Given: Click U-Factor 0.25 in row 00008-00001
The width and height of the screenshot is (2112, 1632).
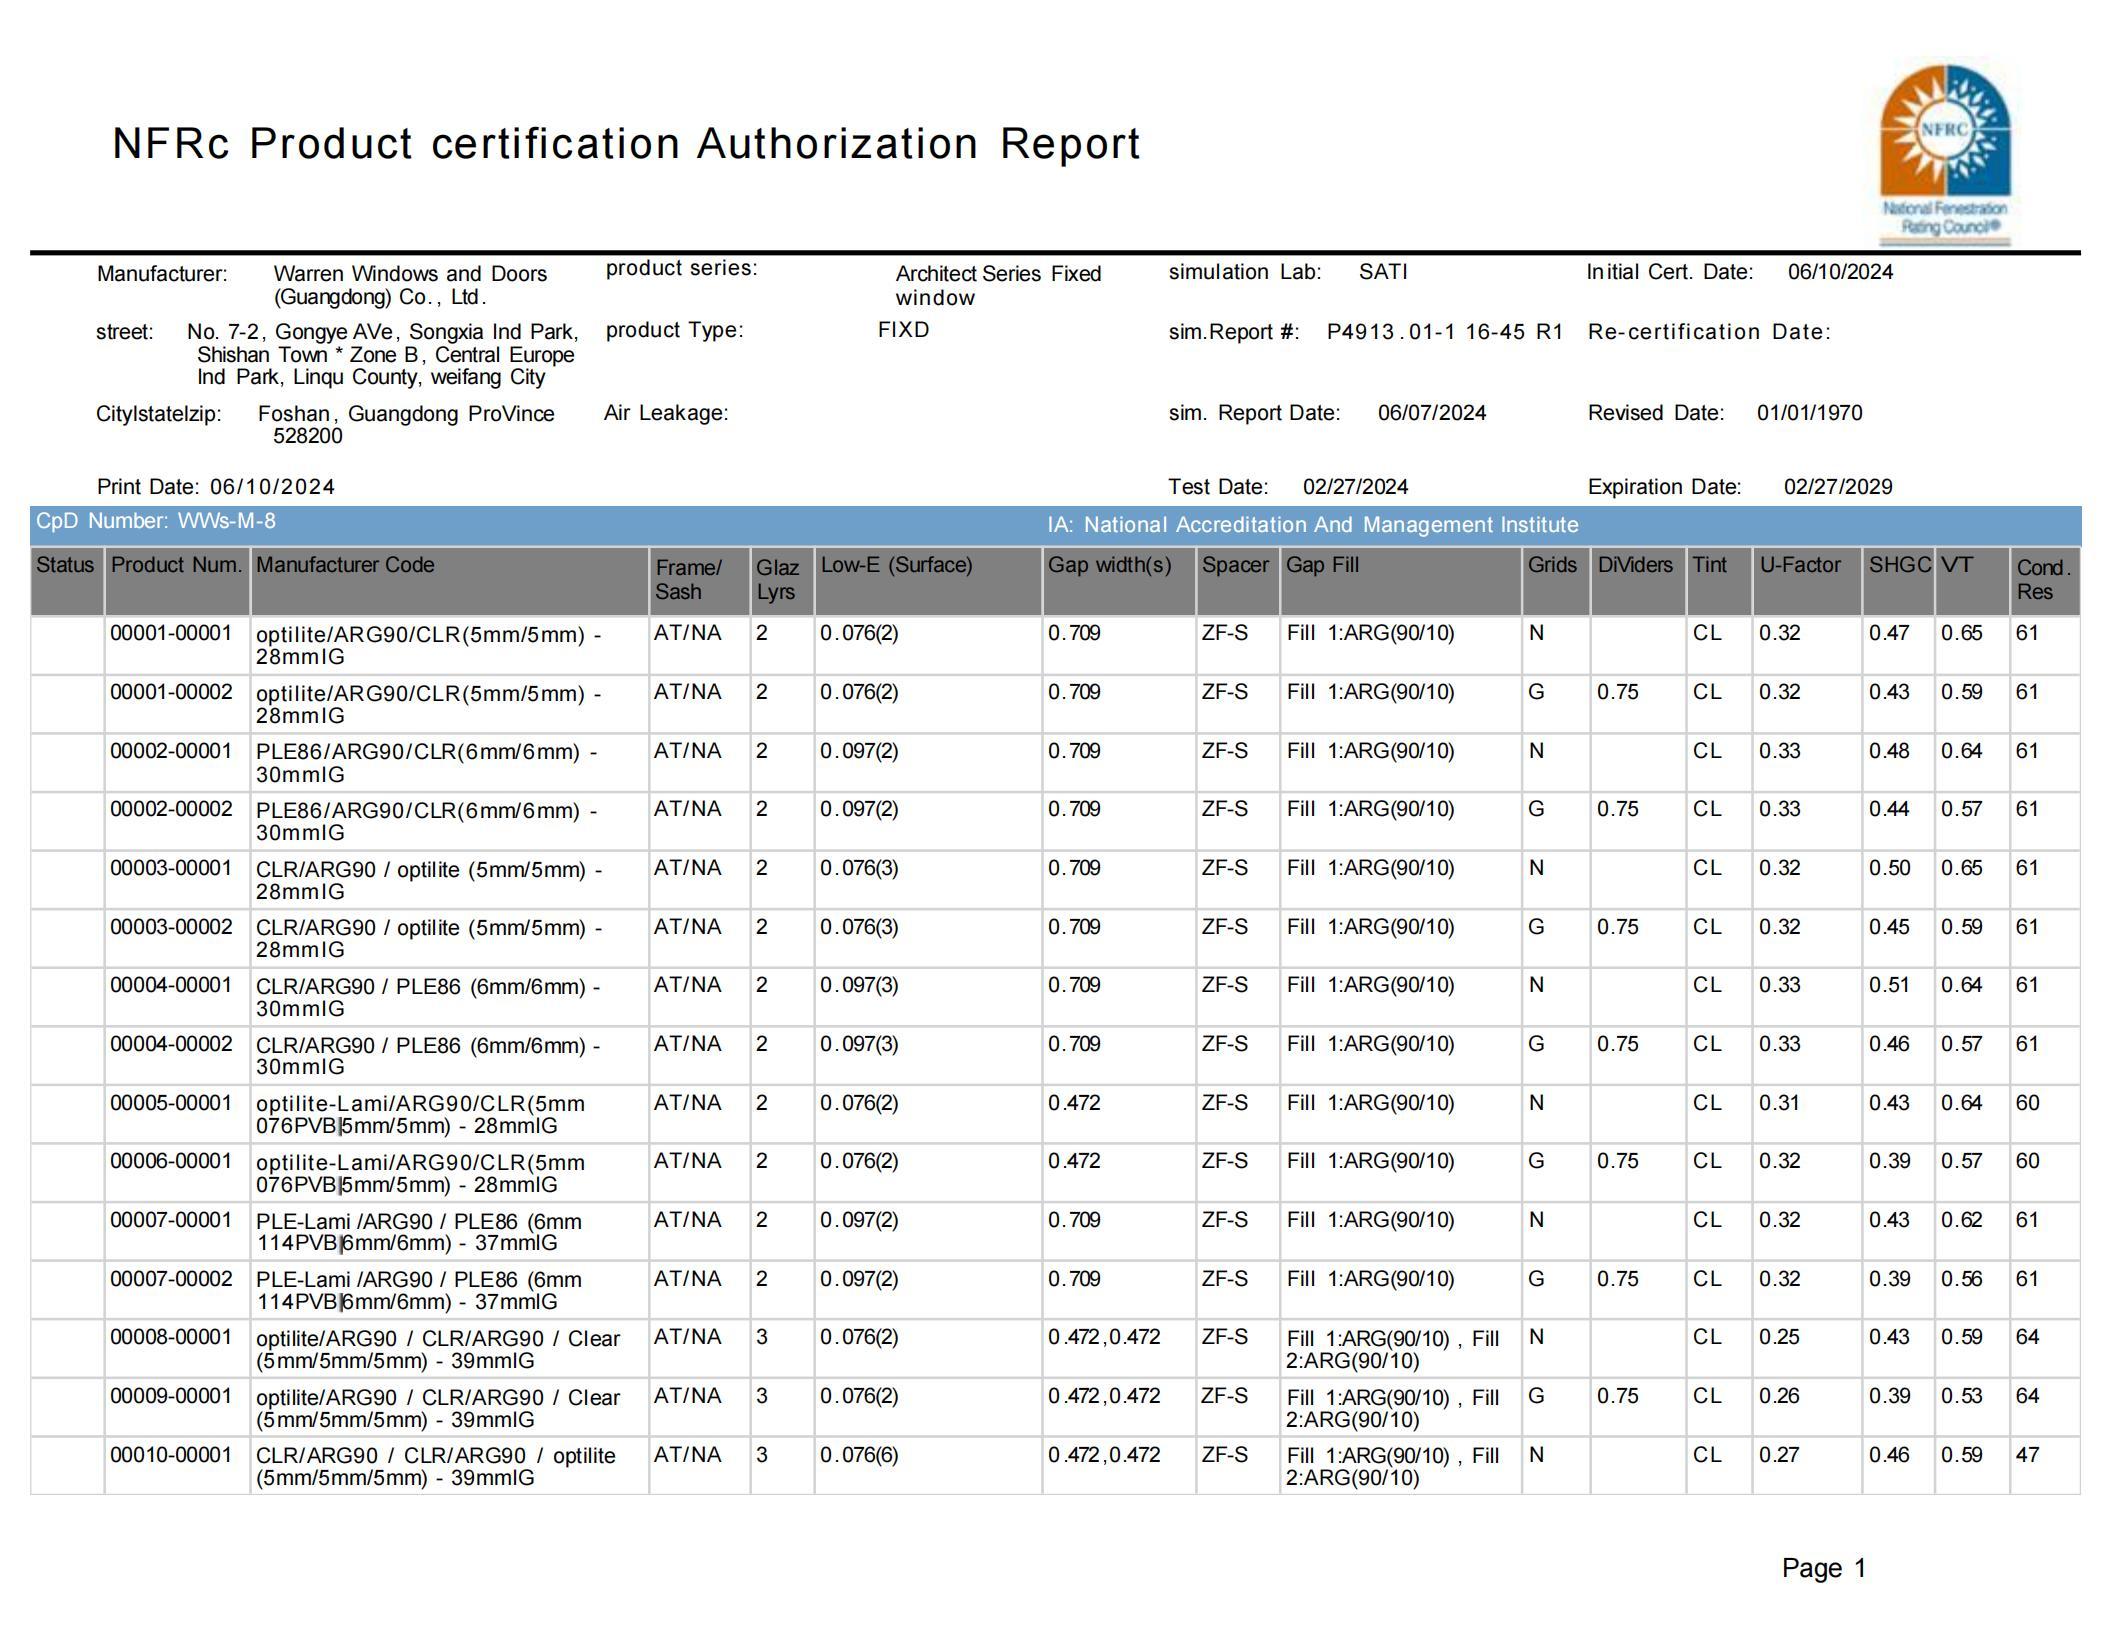Looking at the screenshot, I should point(1780,1337).
